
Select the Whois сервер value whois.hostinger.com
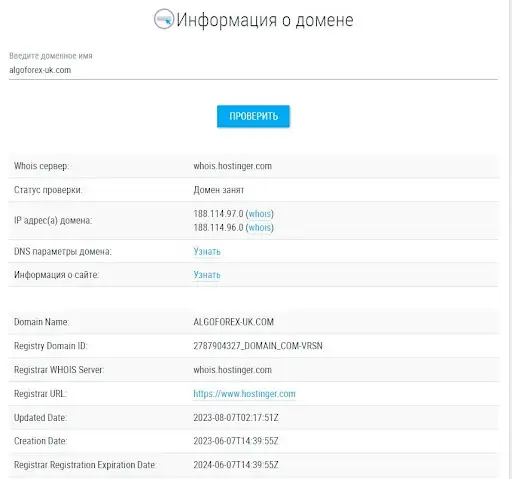[232, 166]
